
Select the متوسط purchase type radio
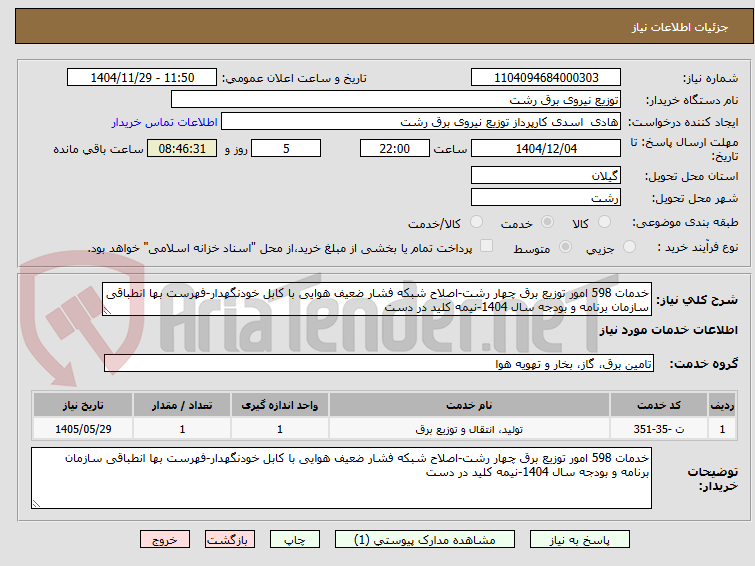click(x=565, y=247)
